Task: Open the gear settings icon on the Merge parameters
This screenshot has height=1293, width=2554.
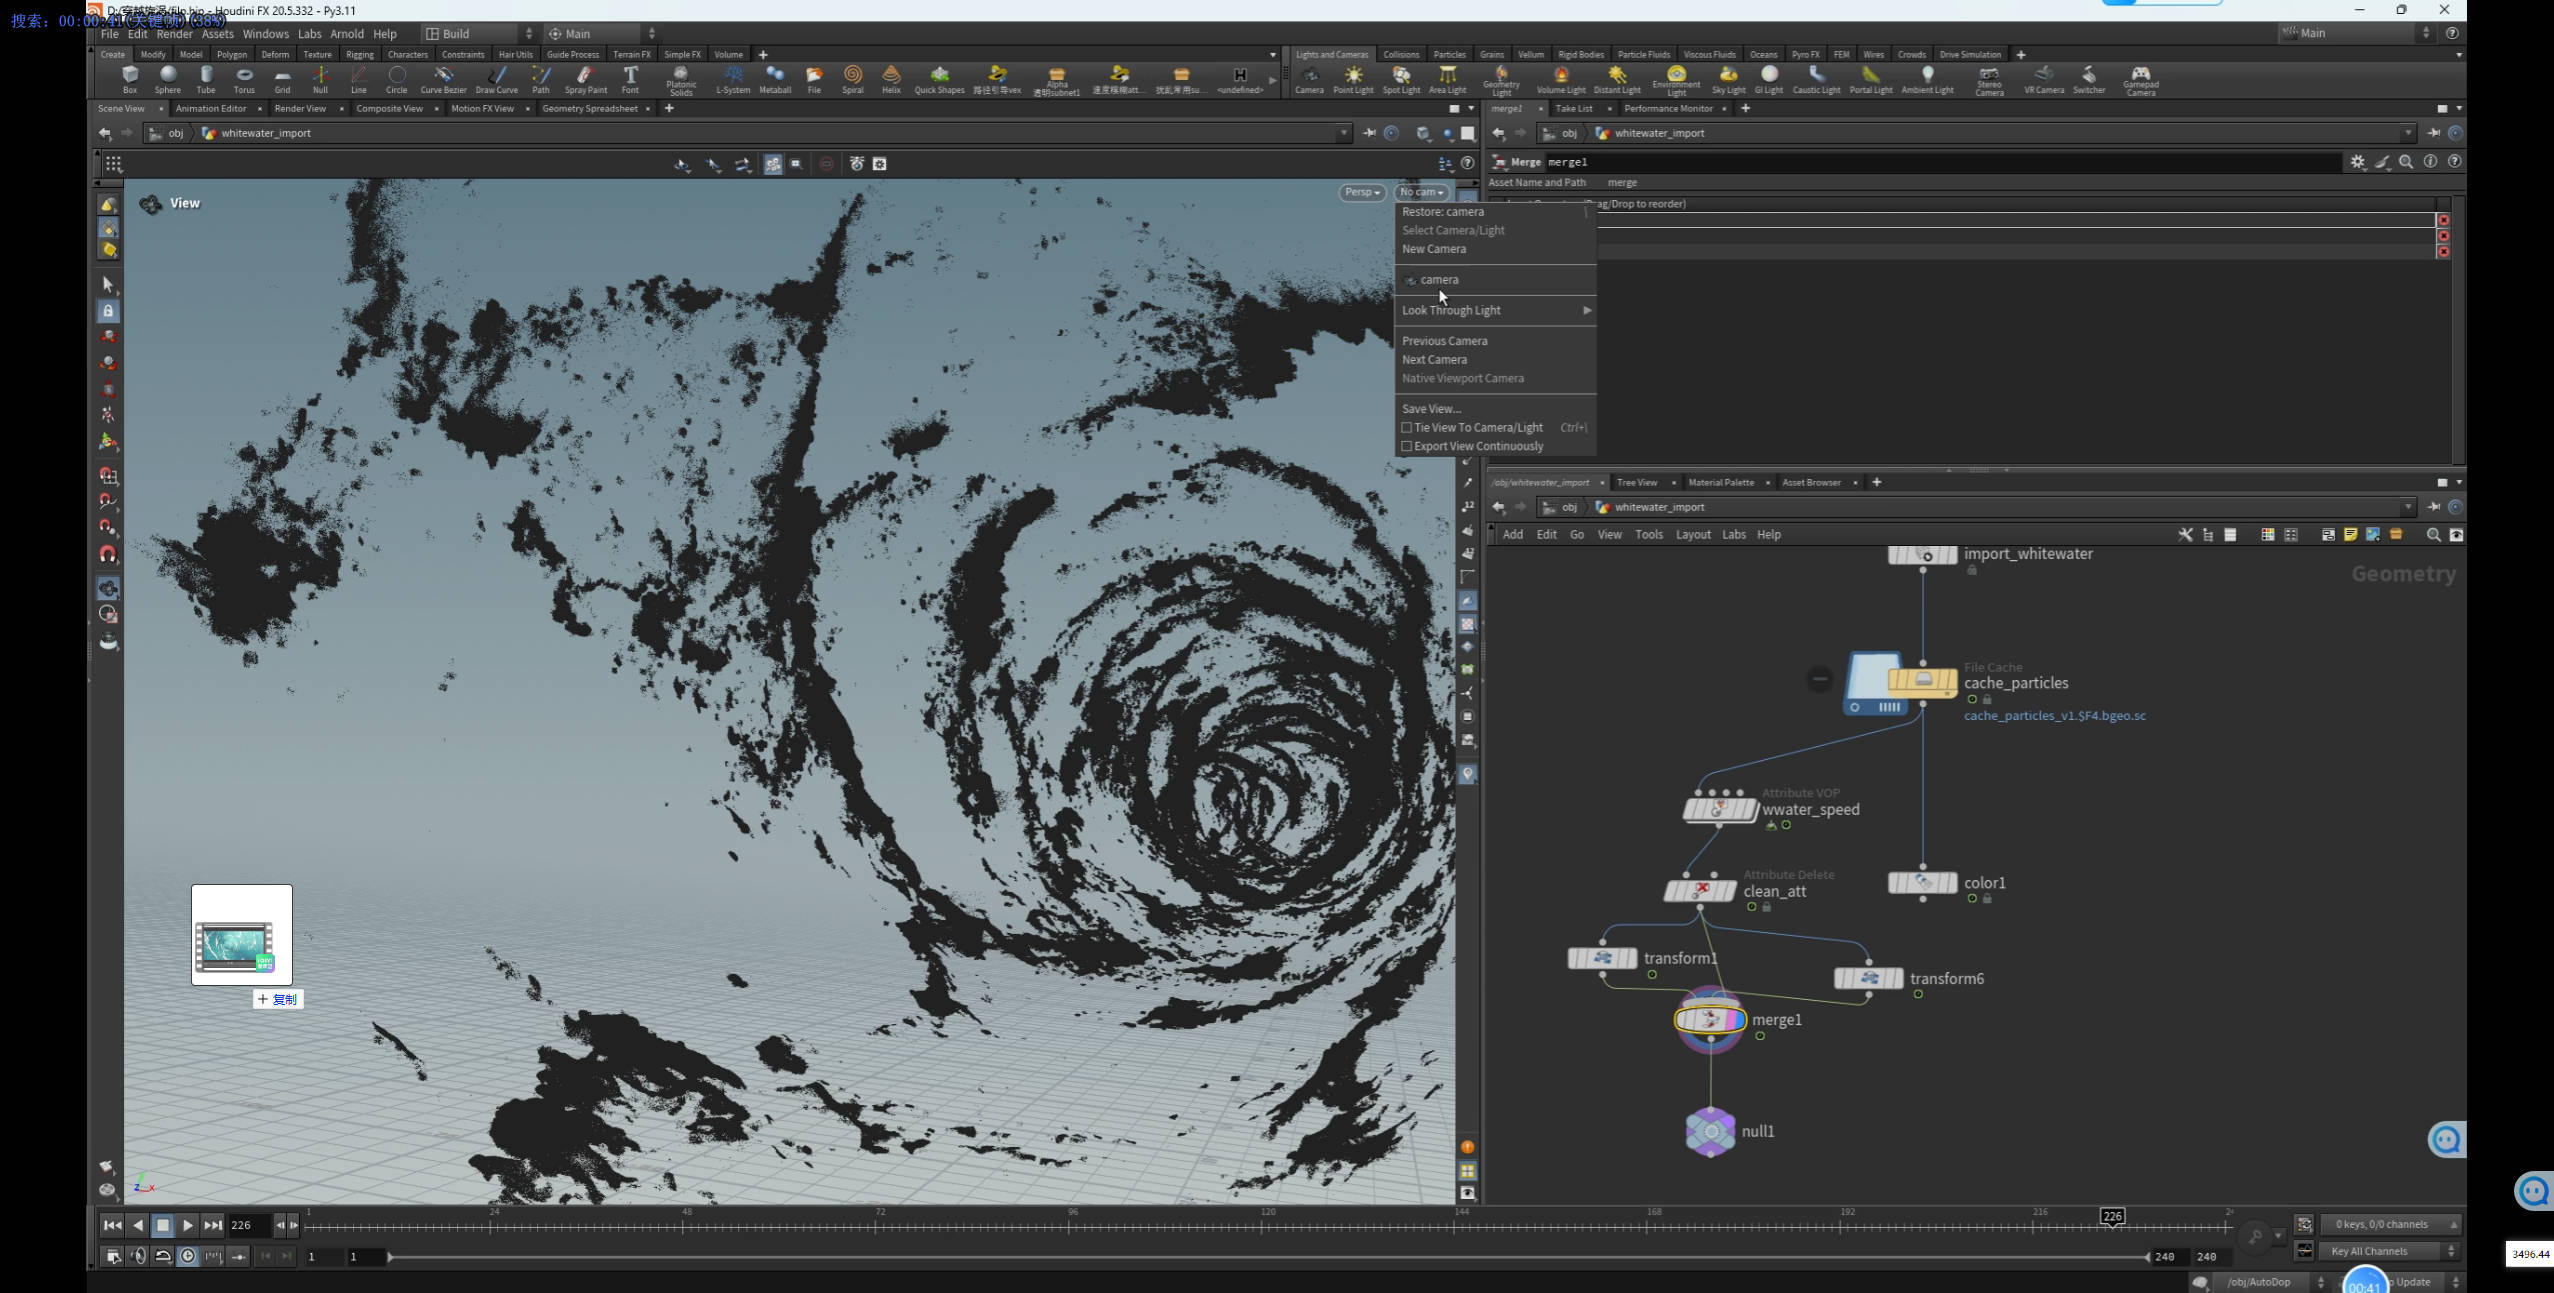Action: 2358,161
